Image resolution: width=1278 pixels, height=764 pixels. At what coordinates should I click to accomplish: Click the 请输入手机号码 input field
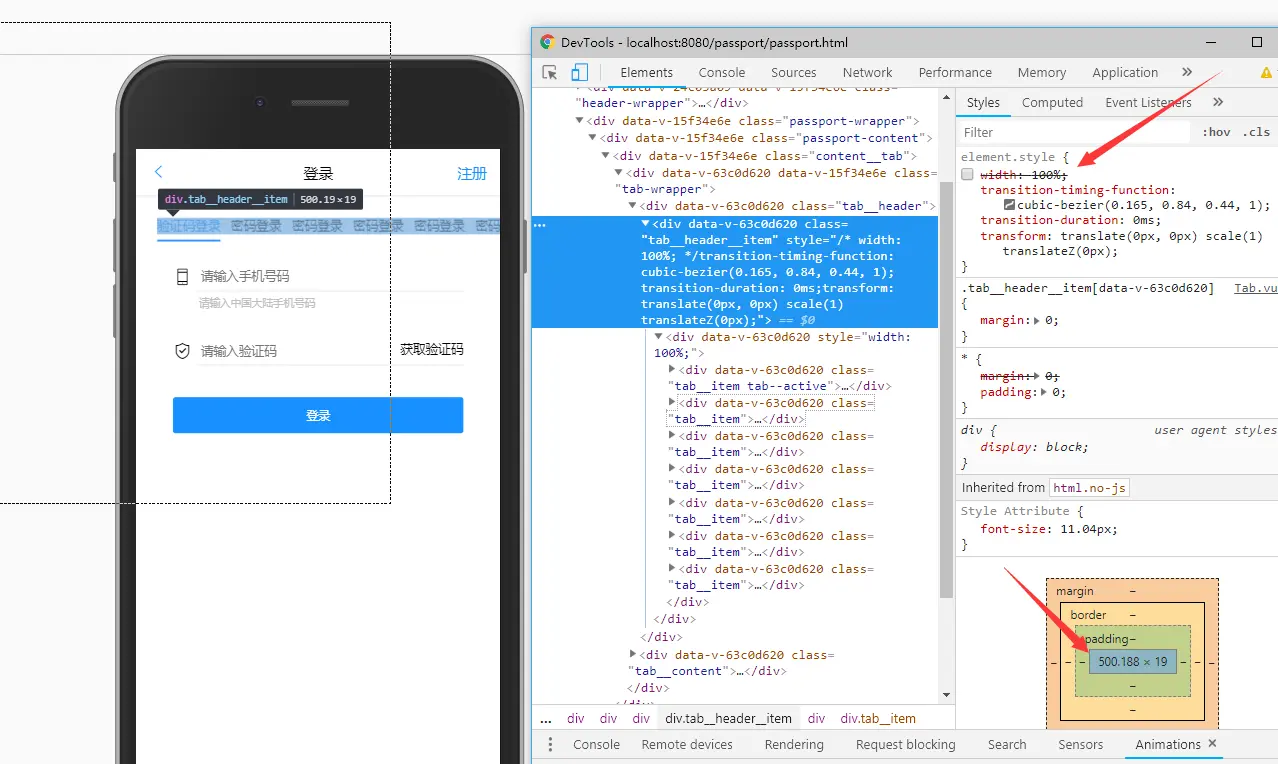pos(331,276)
